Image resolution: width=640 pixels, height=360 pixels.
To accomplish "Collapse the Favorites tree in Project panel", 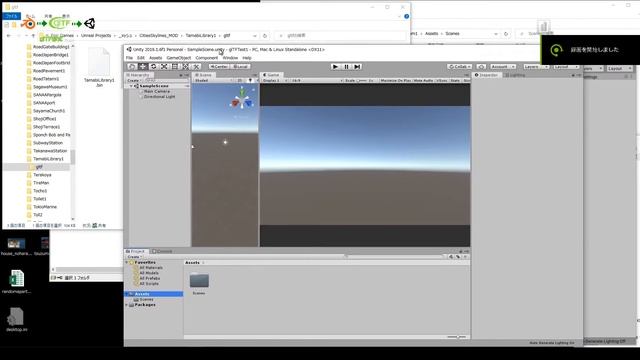I will (x=127, y=262).
